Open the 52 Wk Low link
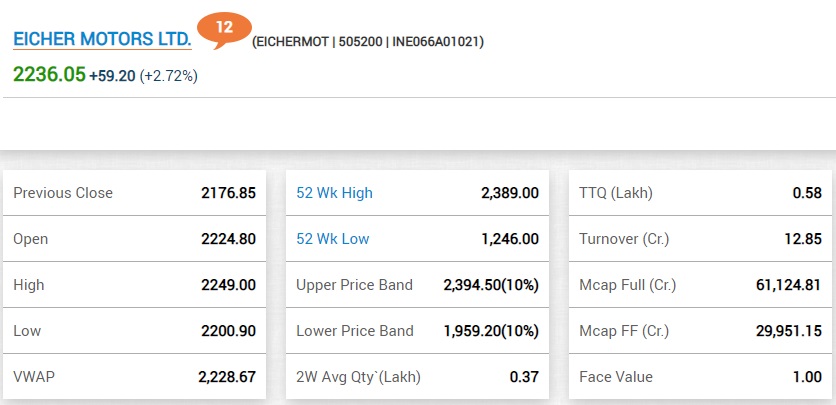 (x=332, y=239)
